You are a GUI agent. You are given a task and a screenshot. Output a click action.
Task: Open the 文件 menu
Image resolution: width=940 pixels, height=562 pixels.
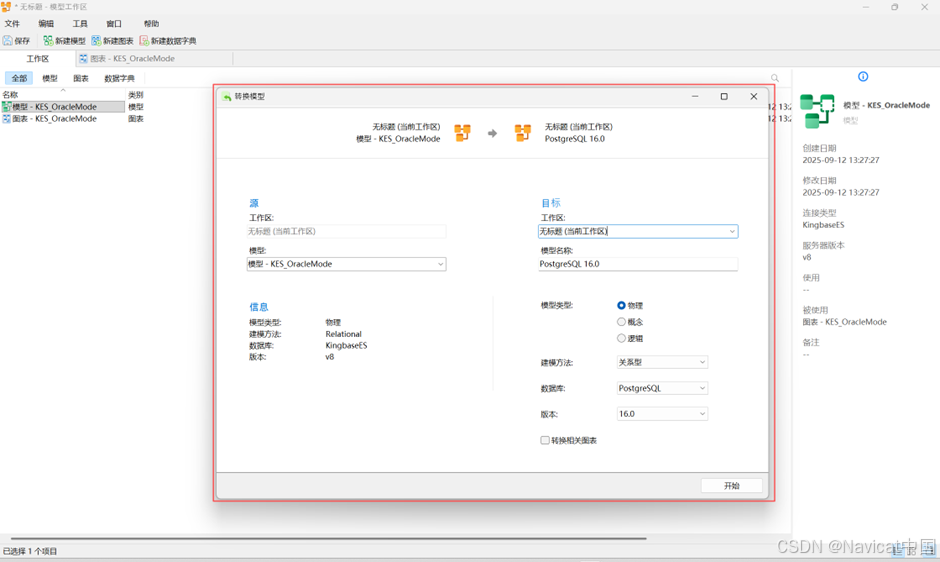pyautogui.click(x=12, y=24)
